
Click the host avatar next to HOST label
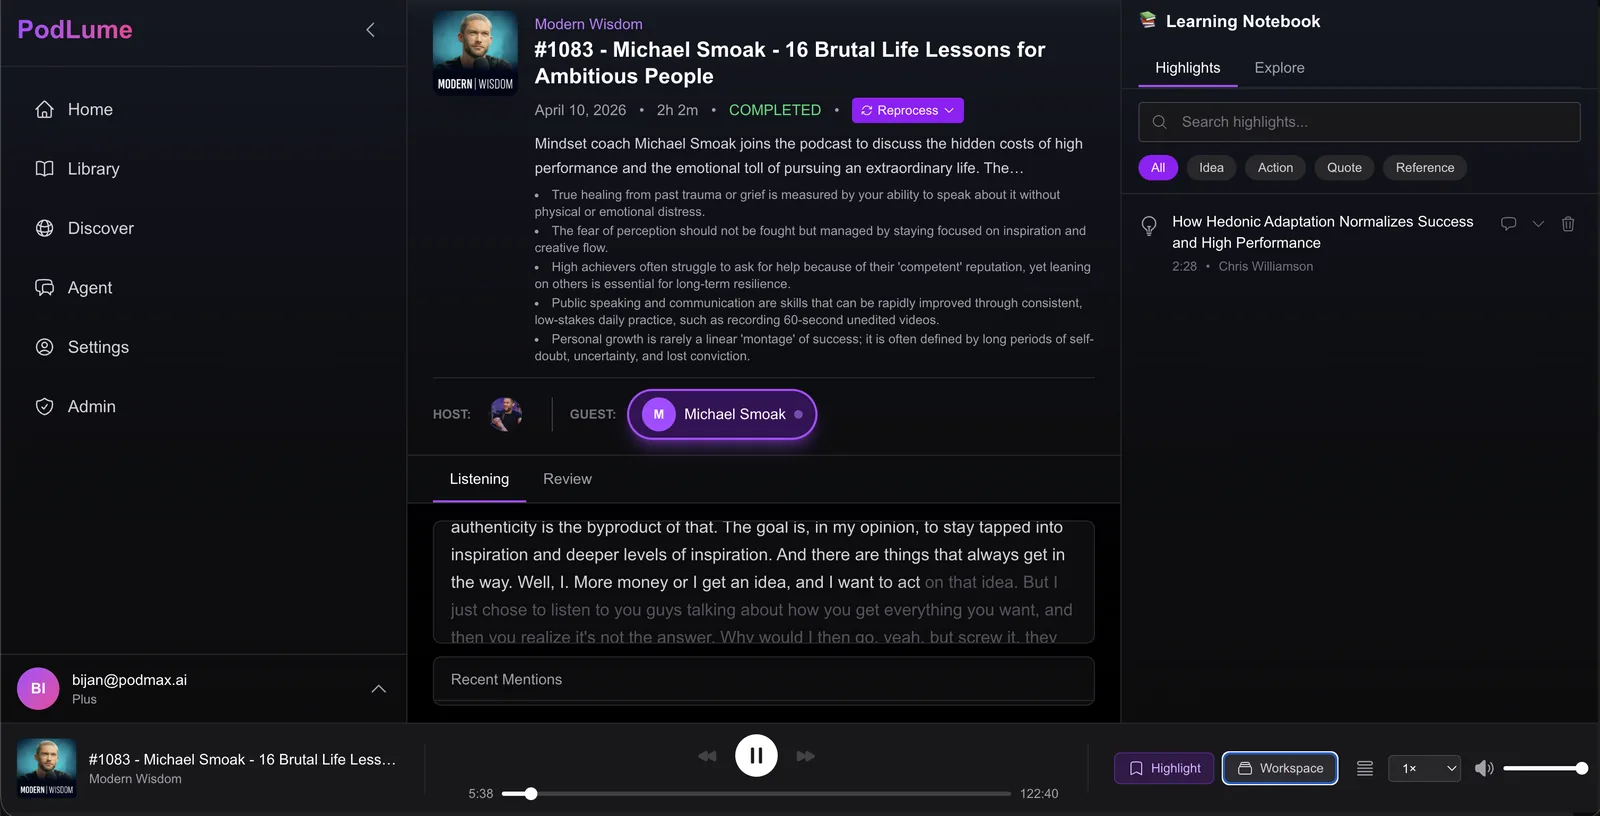coord(506,414)
